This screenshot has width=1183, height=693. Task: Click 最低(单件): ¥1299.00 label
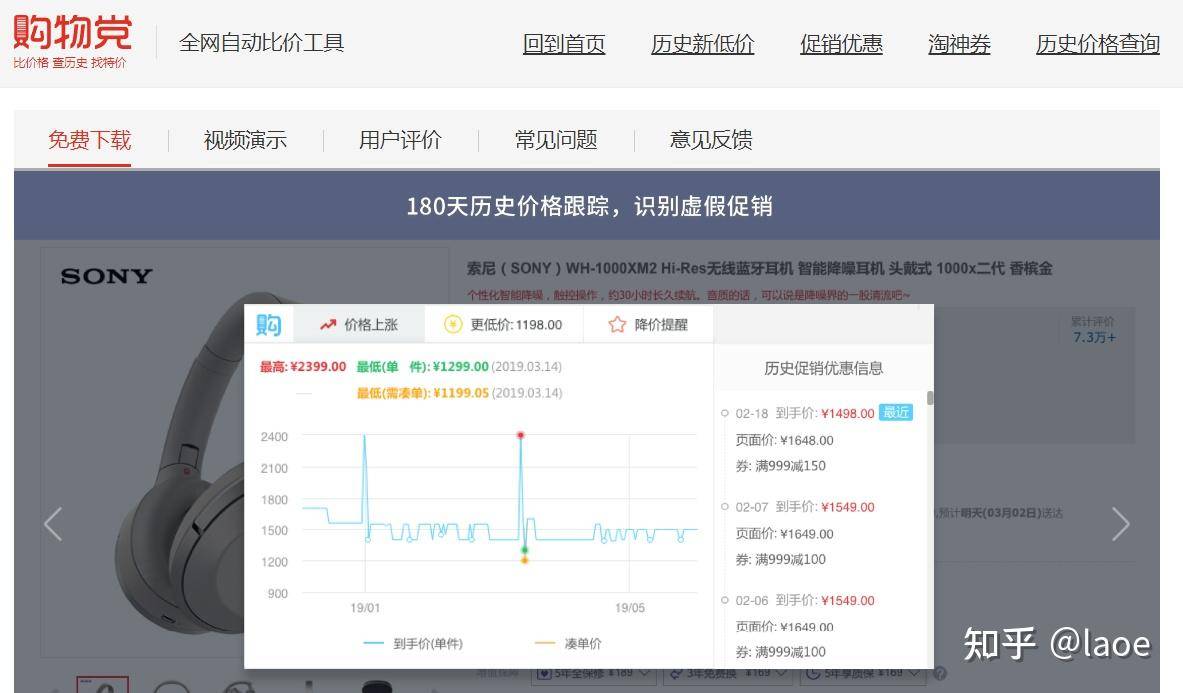coord(422,366)
